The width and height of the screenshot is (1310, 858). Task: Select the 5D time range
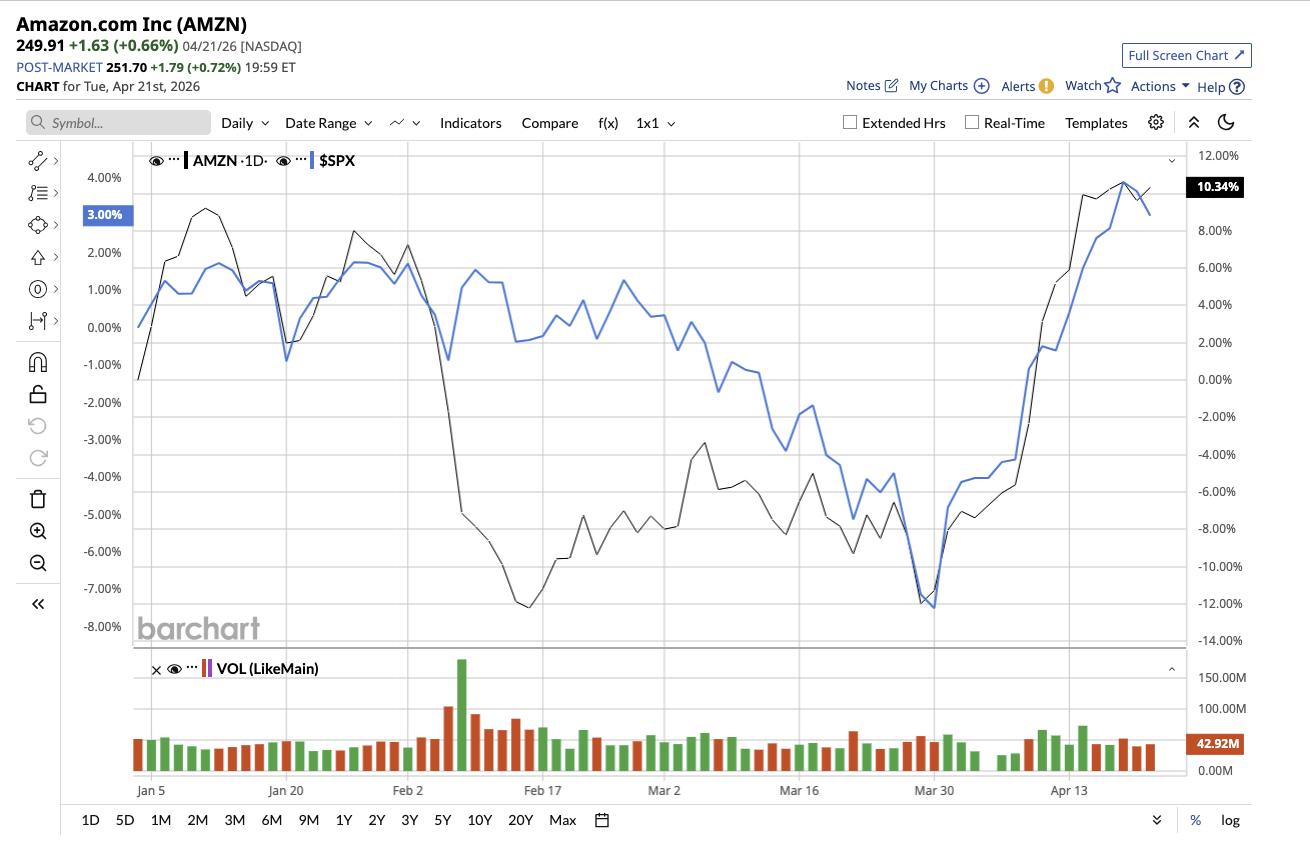pyautogui.click(x=125, y=820)
